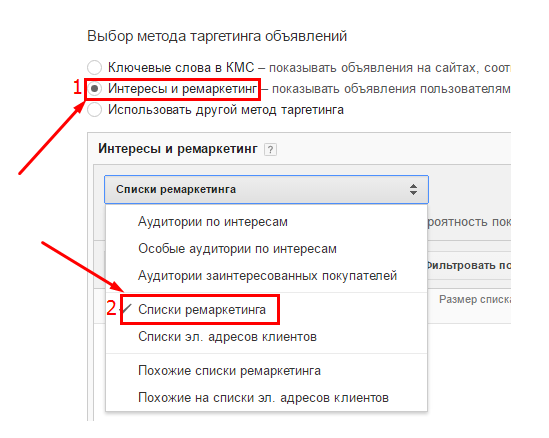The height and width of the screenshot is (438, 549).
Task: Open the Списки ремаркетинга dropdown
Action: coord(266,189)
